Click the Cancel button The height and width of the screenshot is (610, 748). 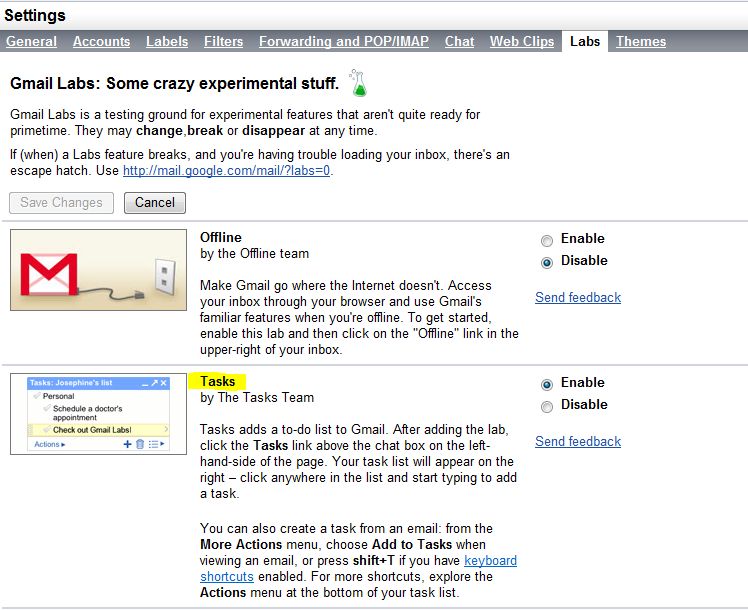click(x=155, y=203)
